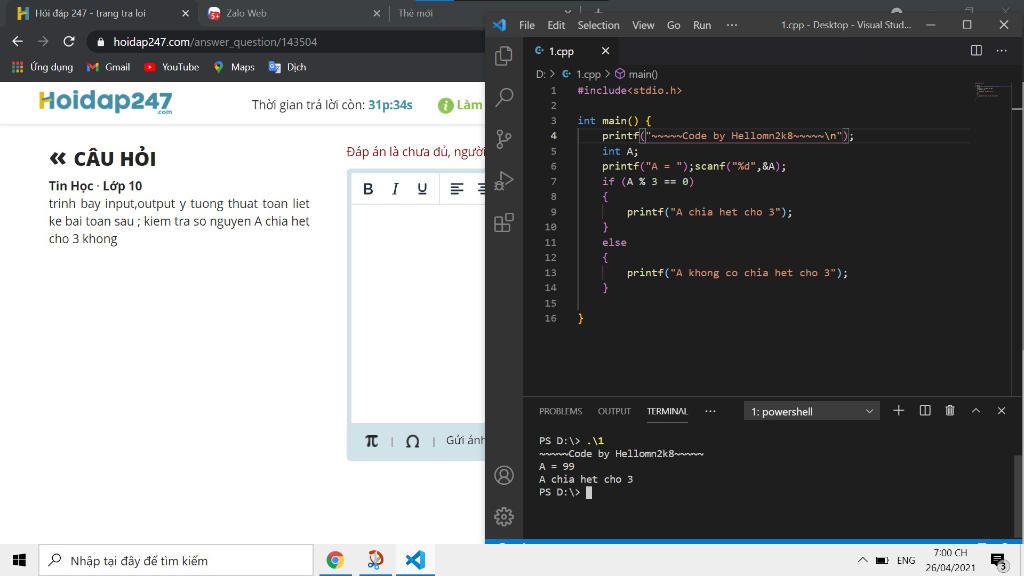
Task: Open the panel's additional views ellipsis
Action: [x=710, y=411]
